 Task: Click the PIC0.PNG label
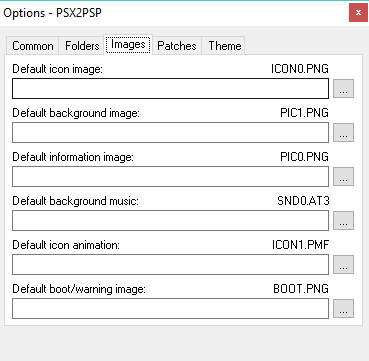click(x=304, y=157)
